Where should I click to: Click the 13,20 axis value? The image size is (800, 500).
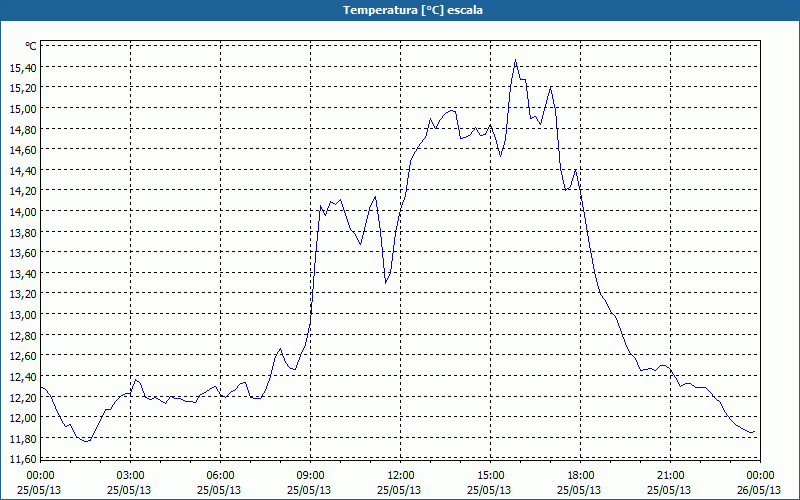click(x=22, y=294)
